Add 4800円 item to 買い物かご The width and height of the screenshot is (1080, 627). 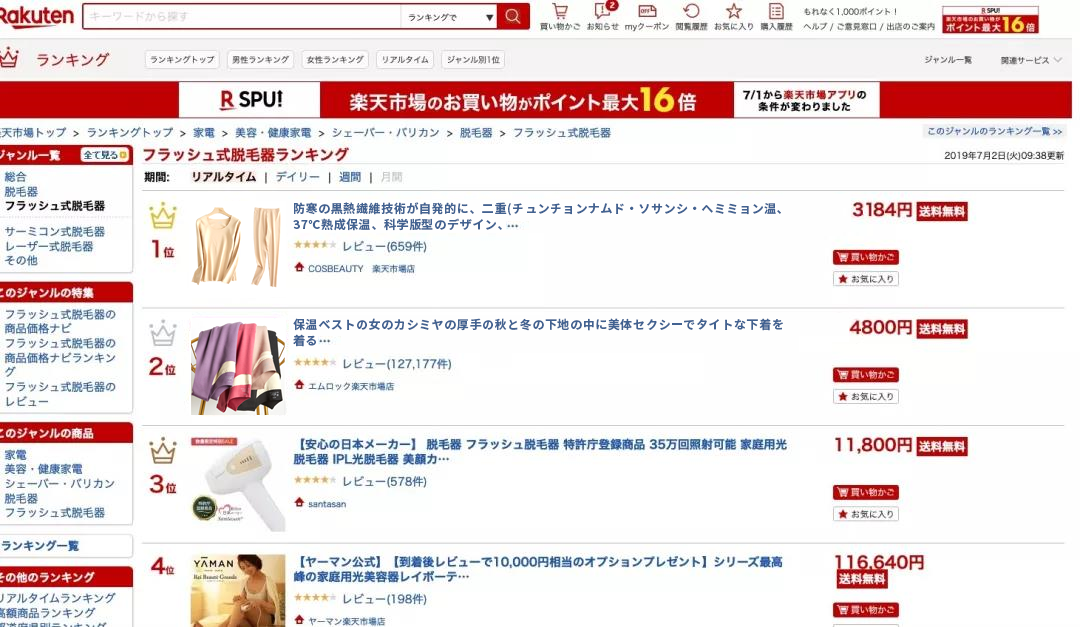pyautogui.click(x=866, y=375)
